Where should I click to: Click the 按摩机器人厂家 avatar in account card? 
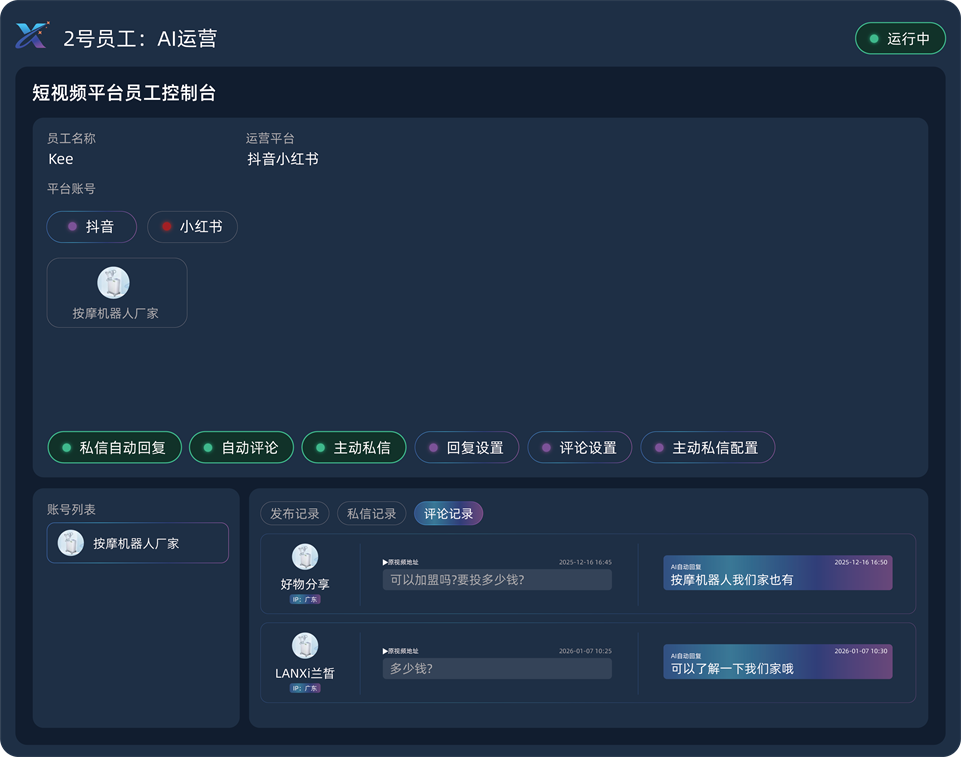(x=113, y=283)
